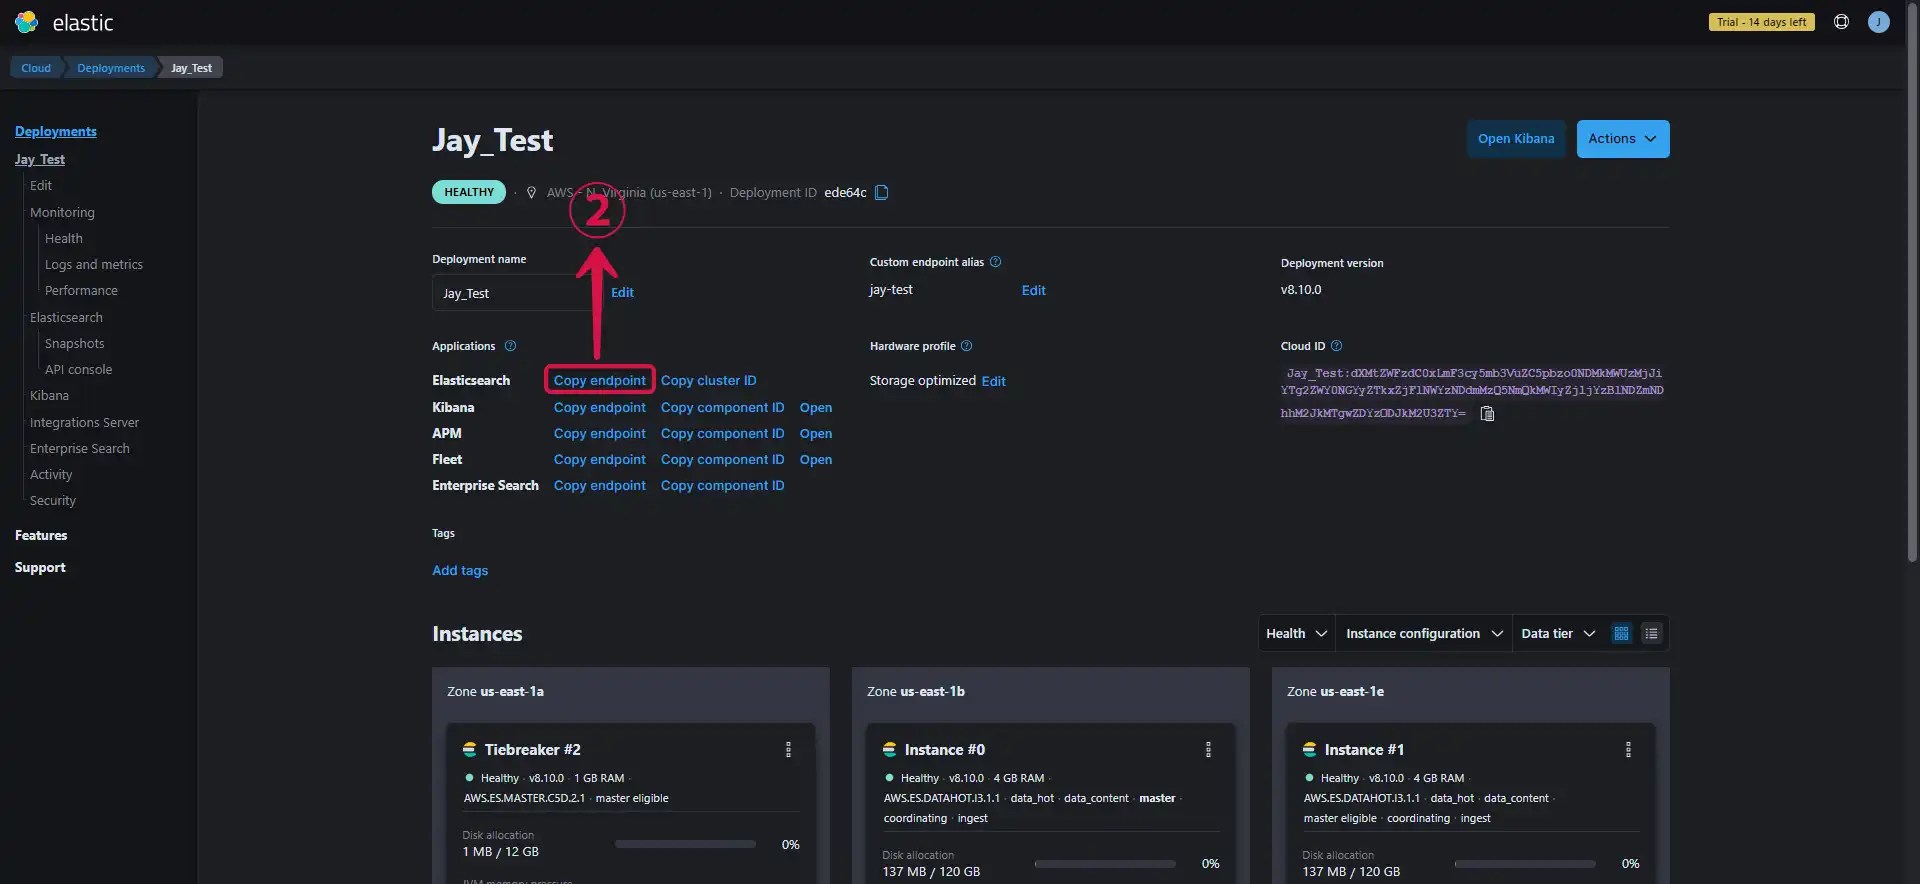The height and width of the screenshot is (884, 1920).
Task: Open the Snapshots page
Action: [x=74, y=344]
